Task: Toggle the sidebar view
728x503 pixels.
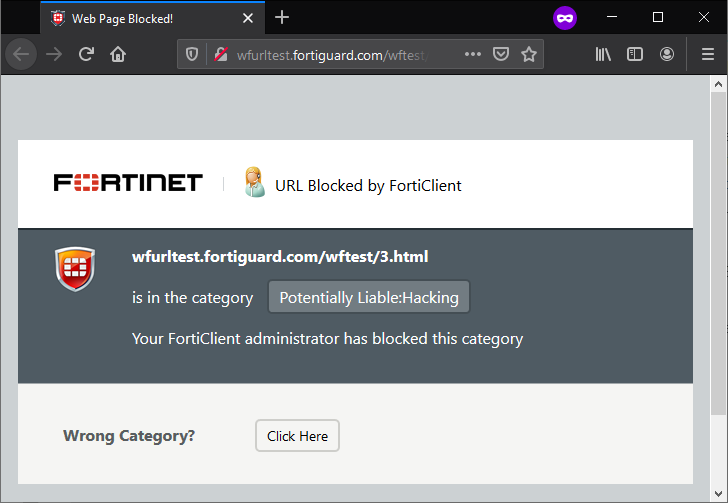Action: pos(635,54)
